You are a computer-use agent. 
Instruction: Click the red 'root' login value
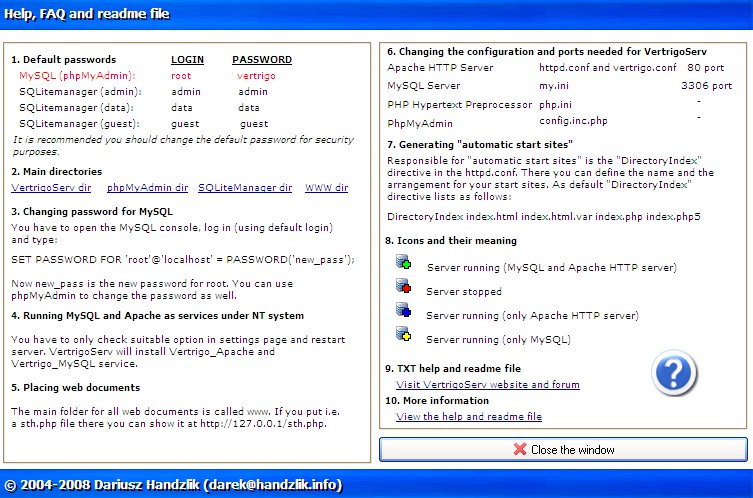pos(181,76)
